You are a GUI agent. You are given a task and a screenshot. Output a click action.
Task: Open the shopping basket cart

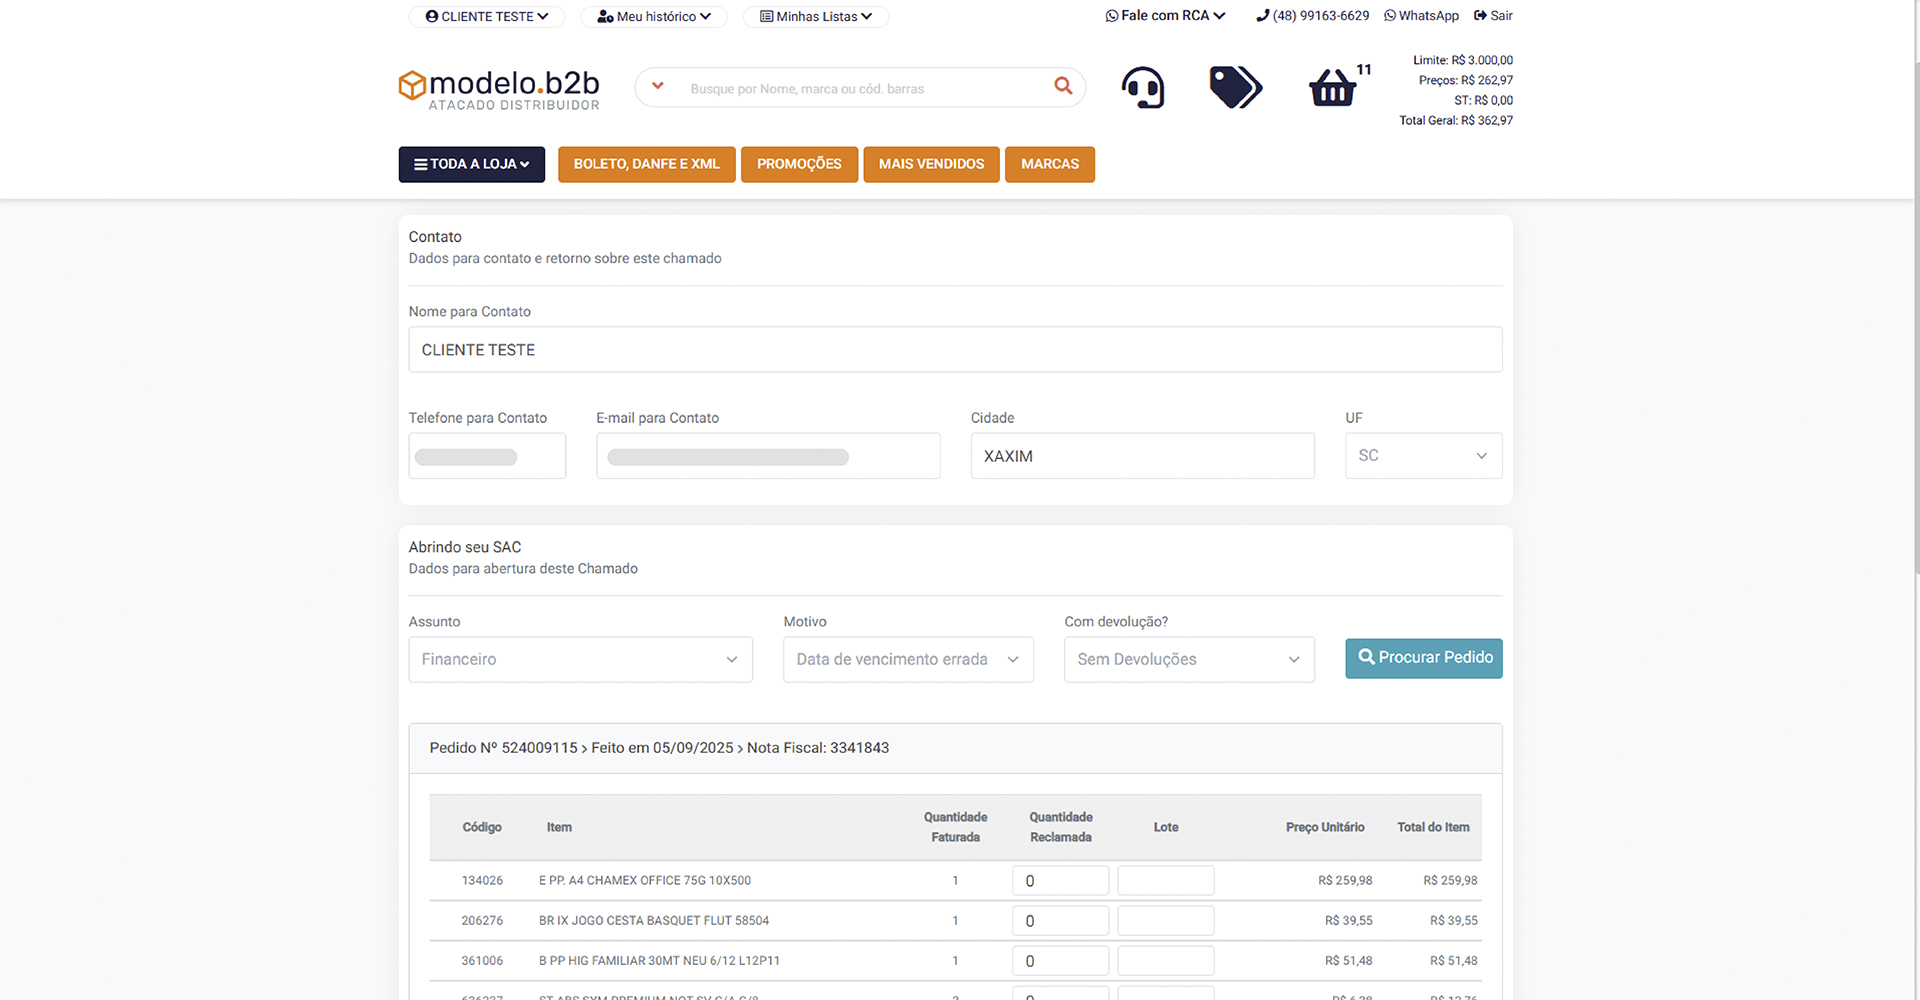(x=1333, y=88)
